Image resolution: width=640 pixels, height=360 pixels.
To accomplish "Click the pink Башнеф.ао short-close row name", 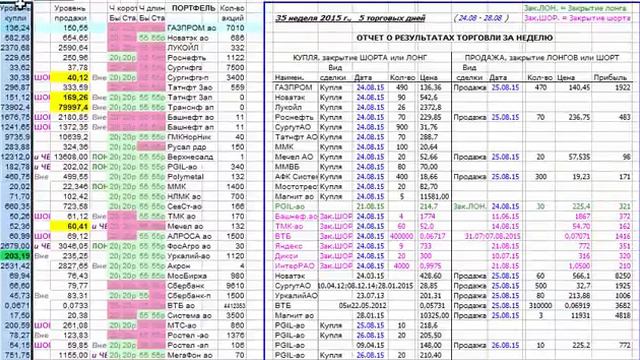I will click(296, 216).
